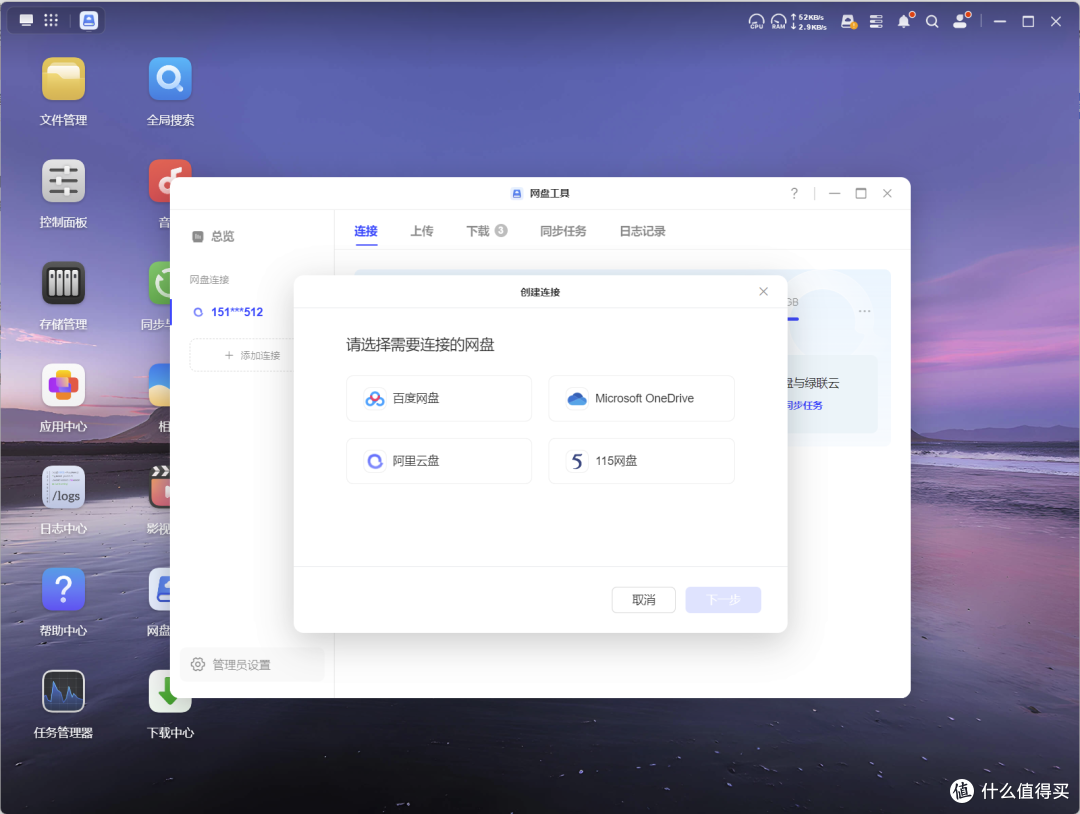Choose 115网盘 to connect
This screenshot has width=1080, height=814.
click(x=641, y=461)
